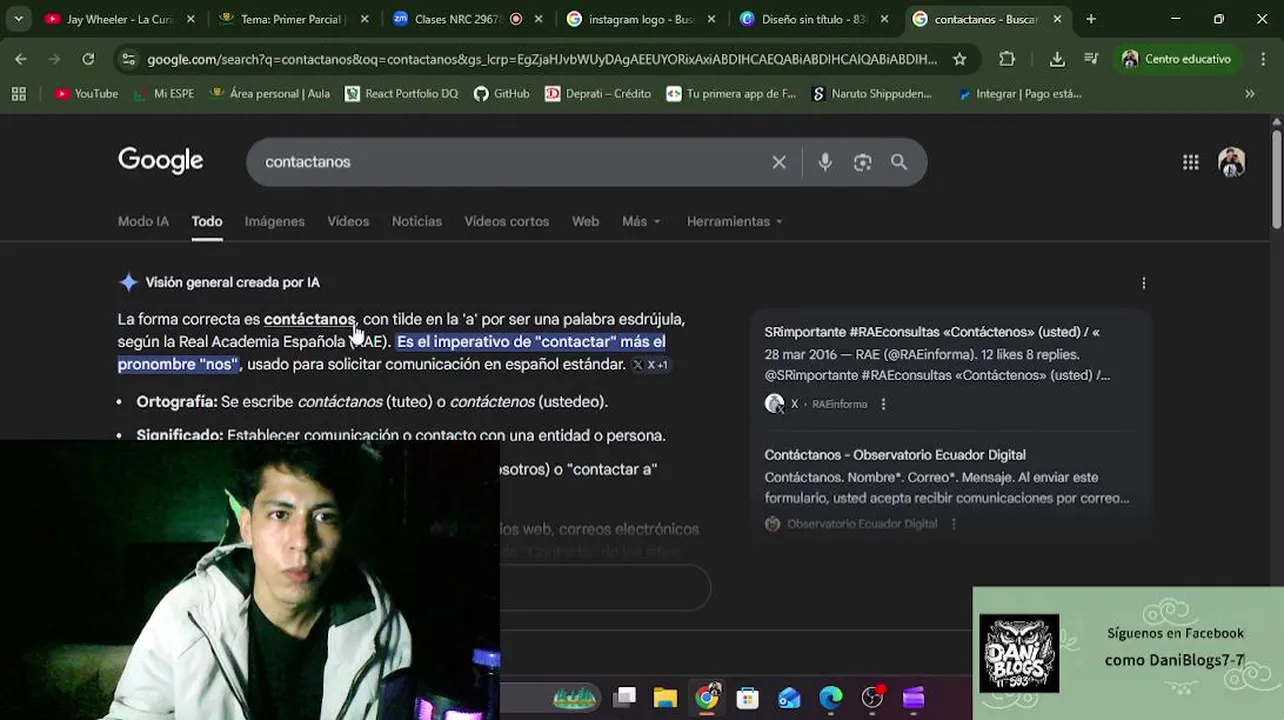This screenshot has height=720, width=1284.
Task: Go back using the browser back arrow
Action: click(21, 59)
